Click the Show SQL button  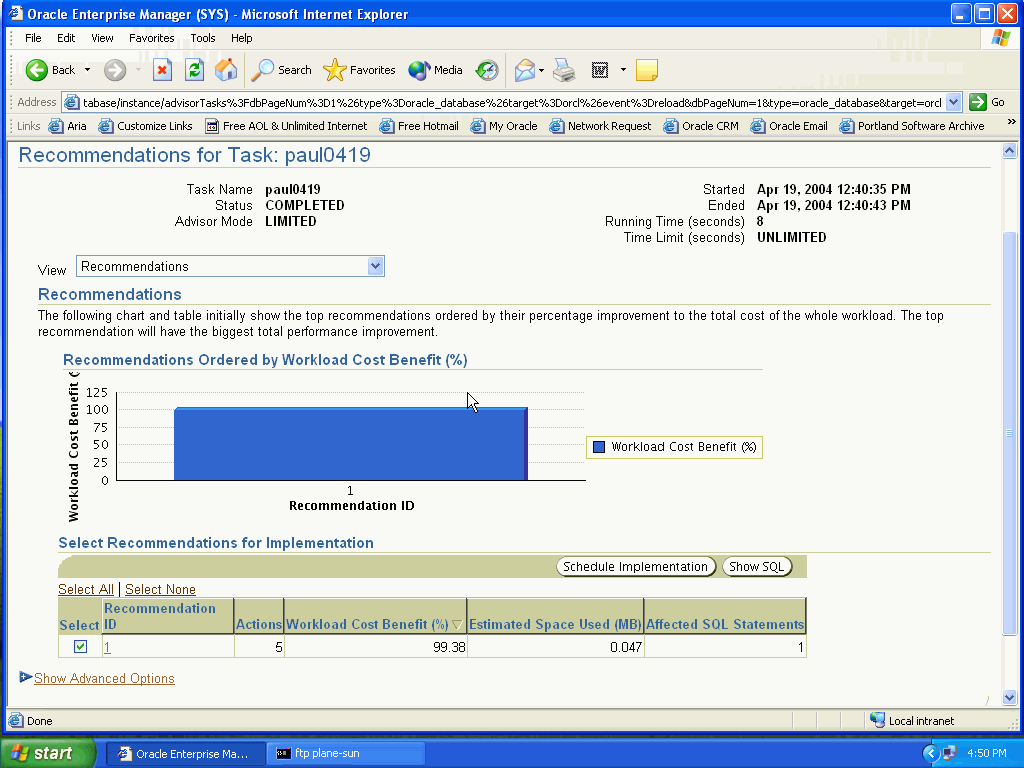tap(757, 567)
